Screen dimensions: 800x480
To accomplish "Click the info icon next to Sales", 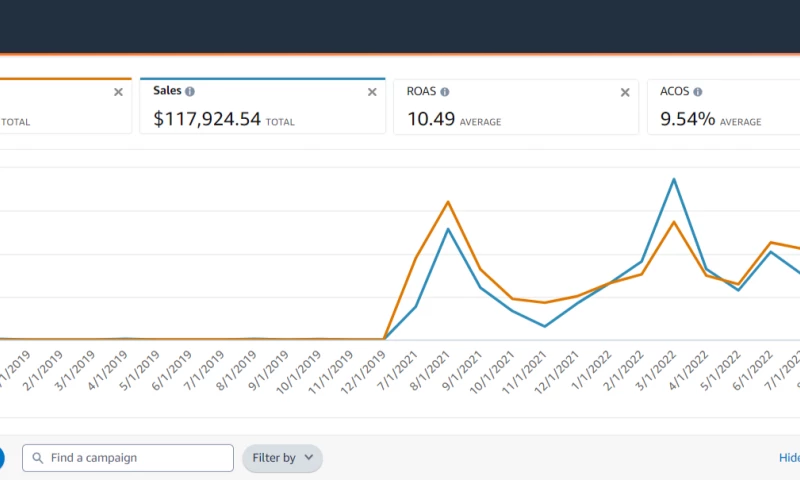I will pos(190,91).
